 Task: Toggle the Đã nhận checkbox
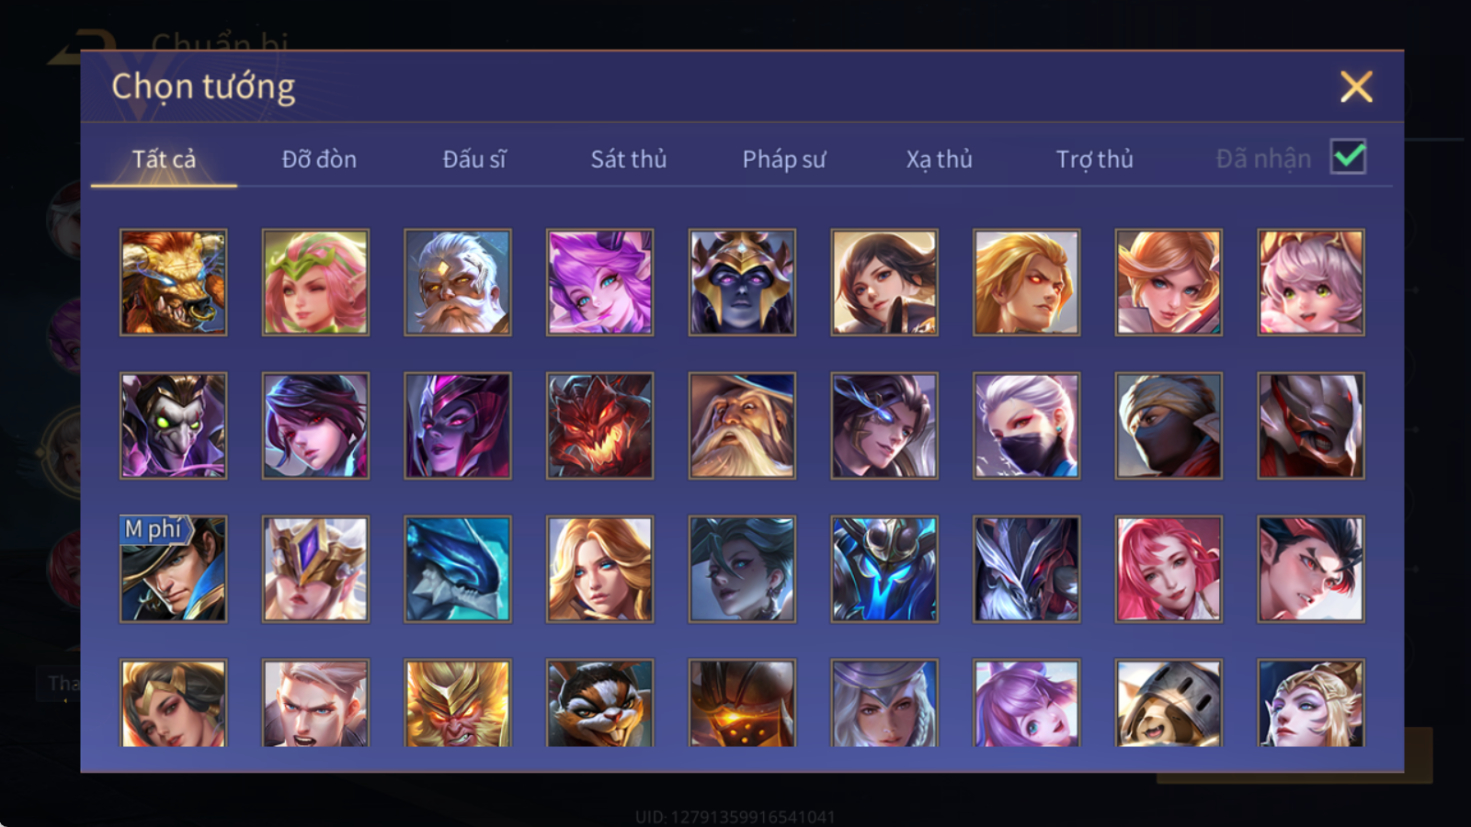[1348, 157]
